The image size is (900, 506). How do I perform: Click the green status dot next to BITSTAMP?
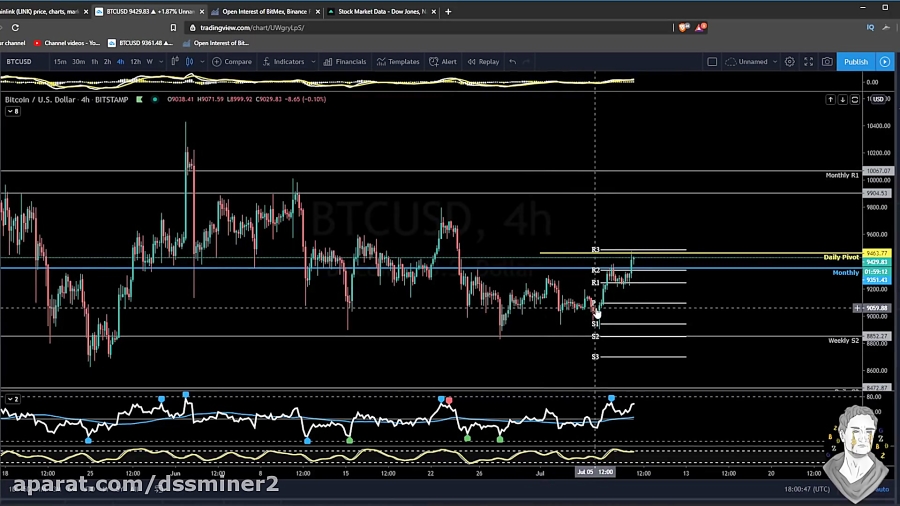pos(154,99)
